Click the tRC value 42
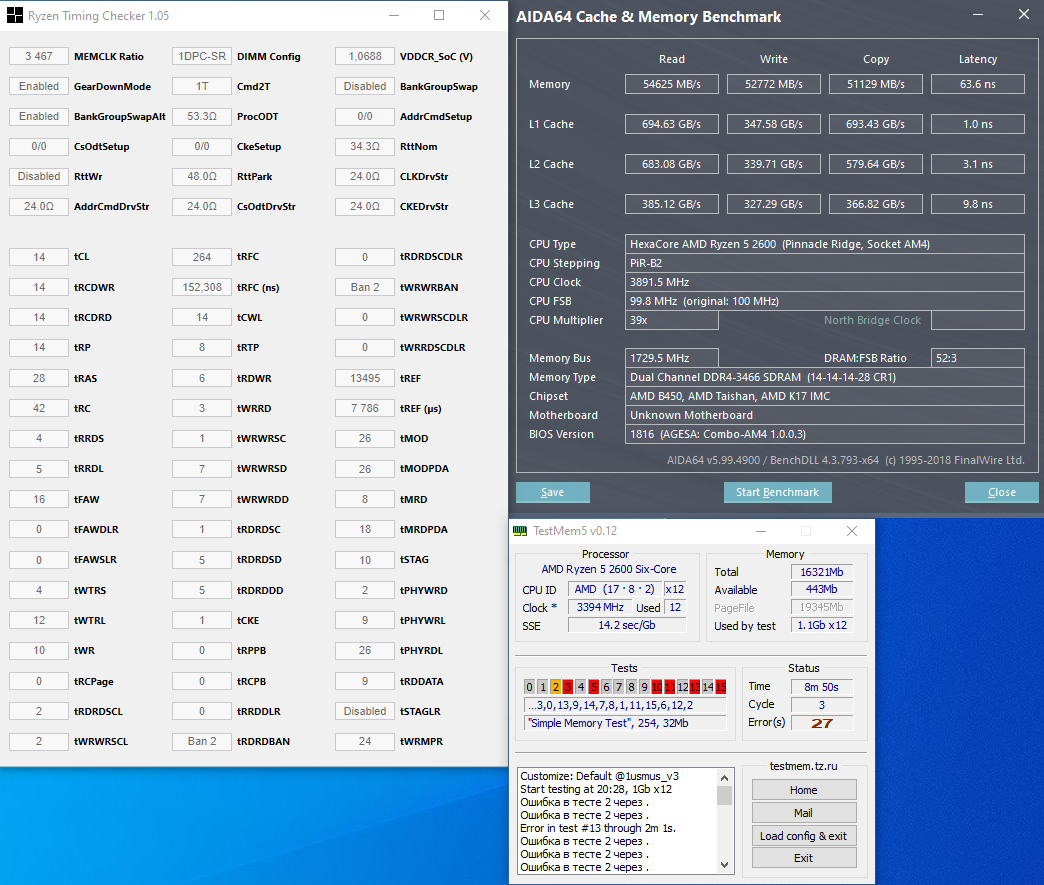Screen dimensions: 1044x885 (x=39, y=408)
